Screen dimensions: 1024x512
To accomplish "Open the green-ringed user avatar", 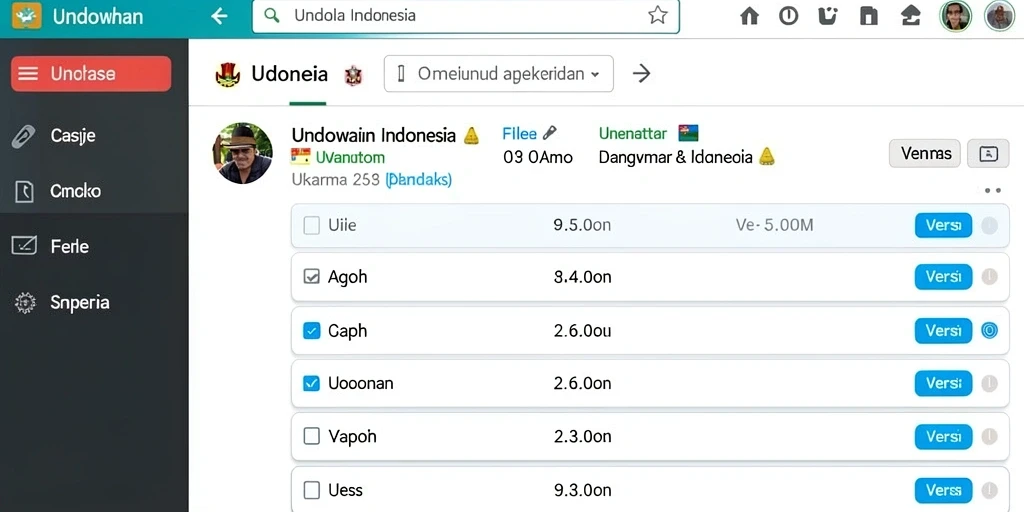I will click(x=955, y=16).
